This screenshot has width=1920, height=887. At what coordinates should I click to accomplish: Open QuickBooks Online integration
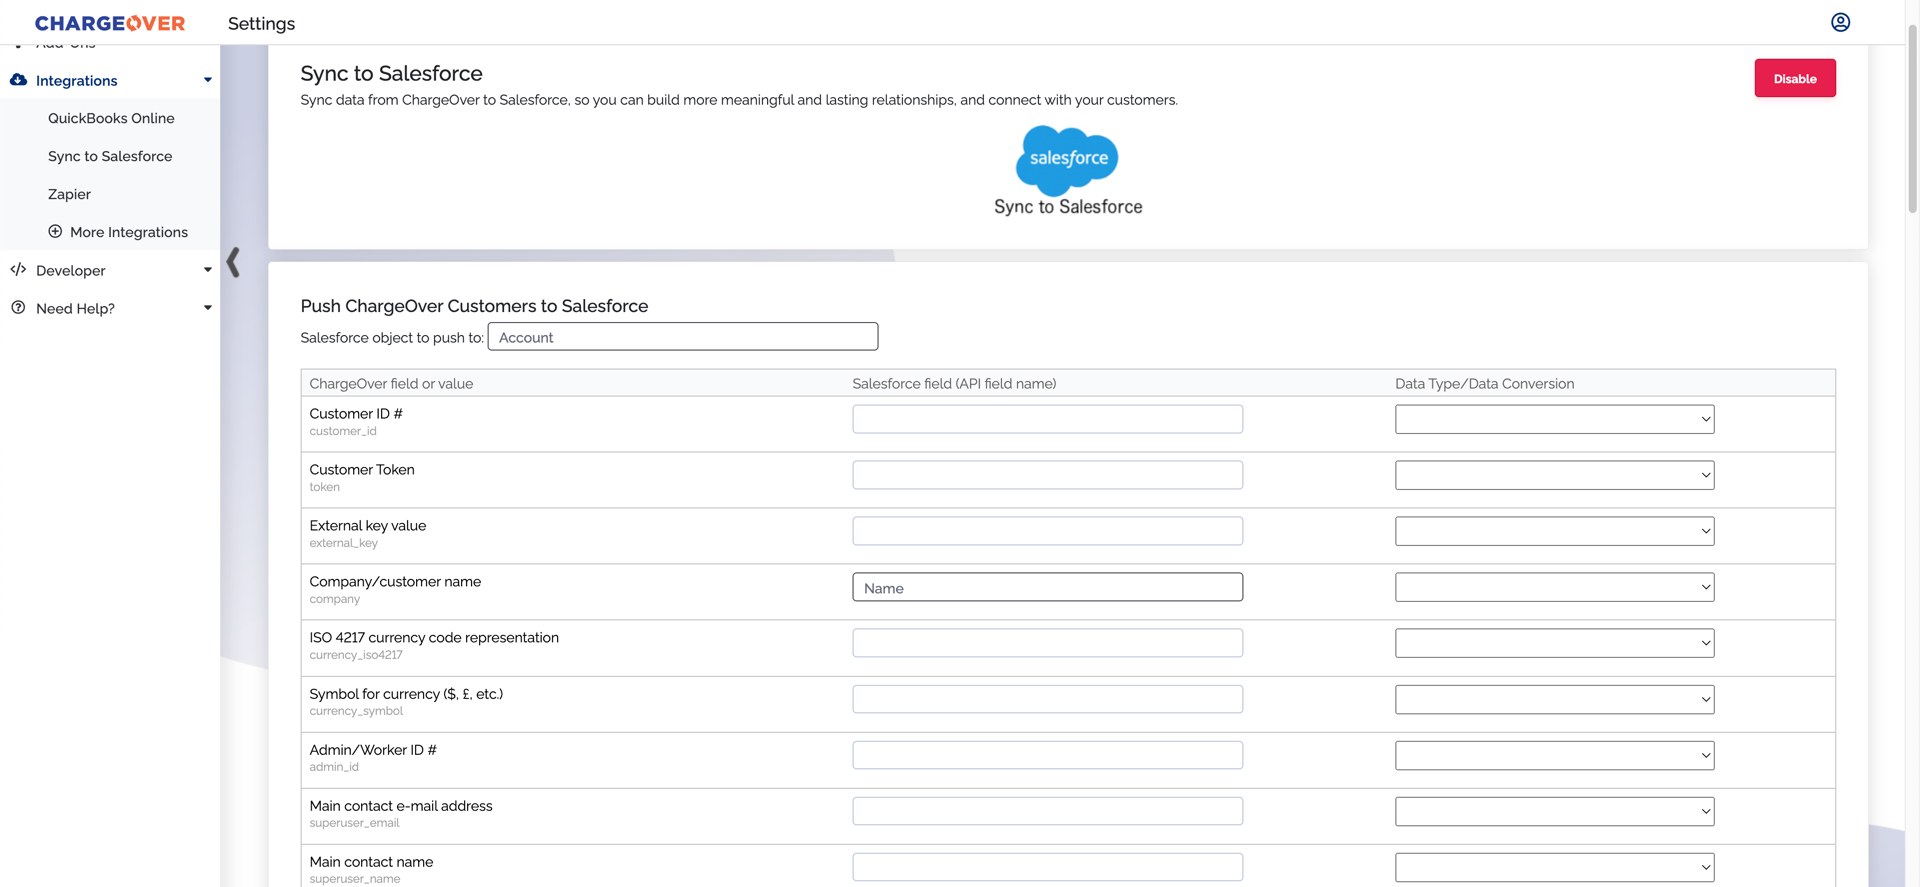(x=111, y=118)
